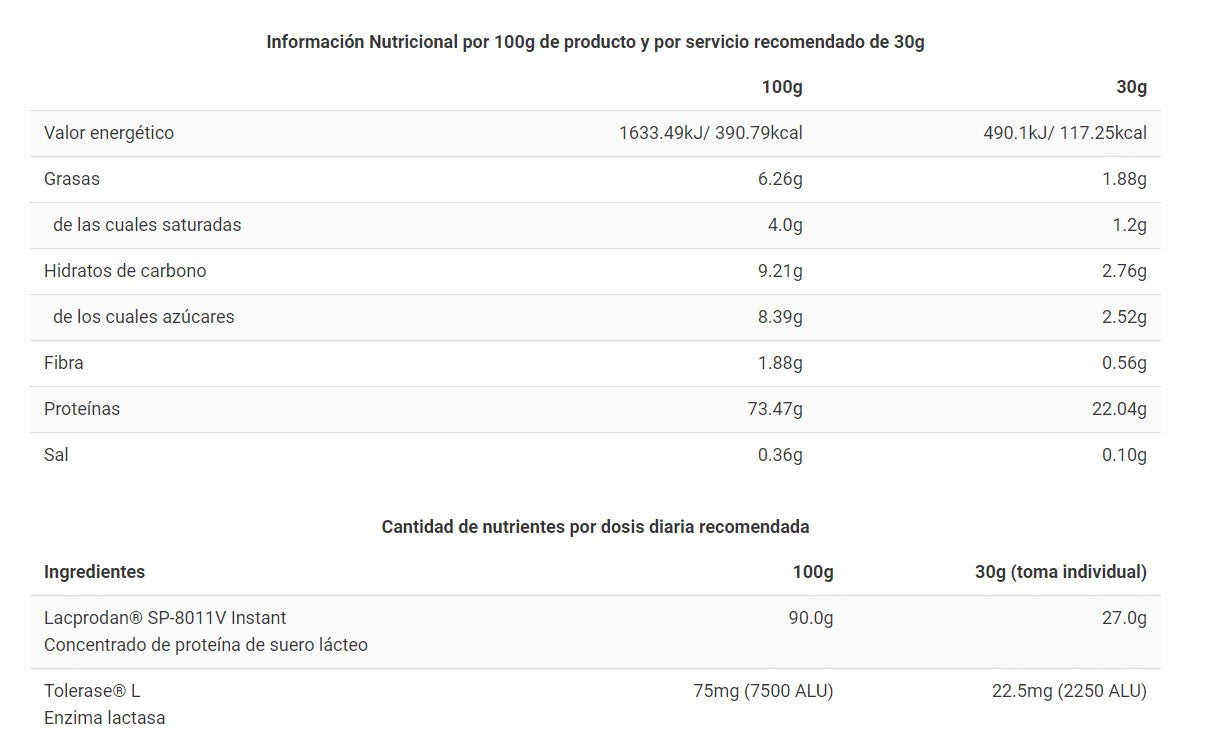Click 'de las cuales saturadas' label
The height and width of the screenshot is (755, 1211).
pyautogui.click(x=147, y=225)
